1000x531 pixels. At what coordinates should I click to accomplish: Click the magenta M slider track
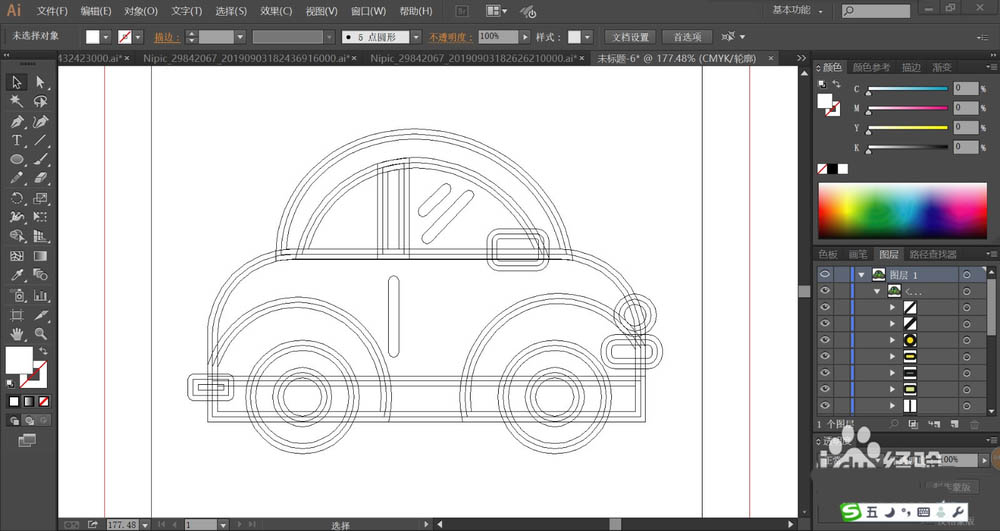(x=907, y=108)
